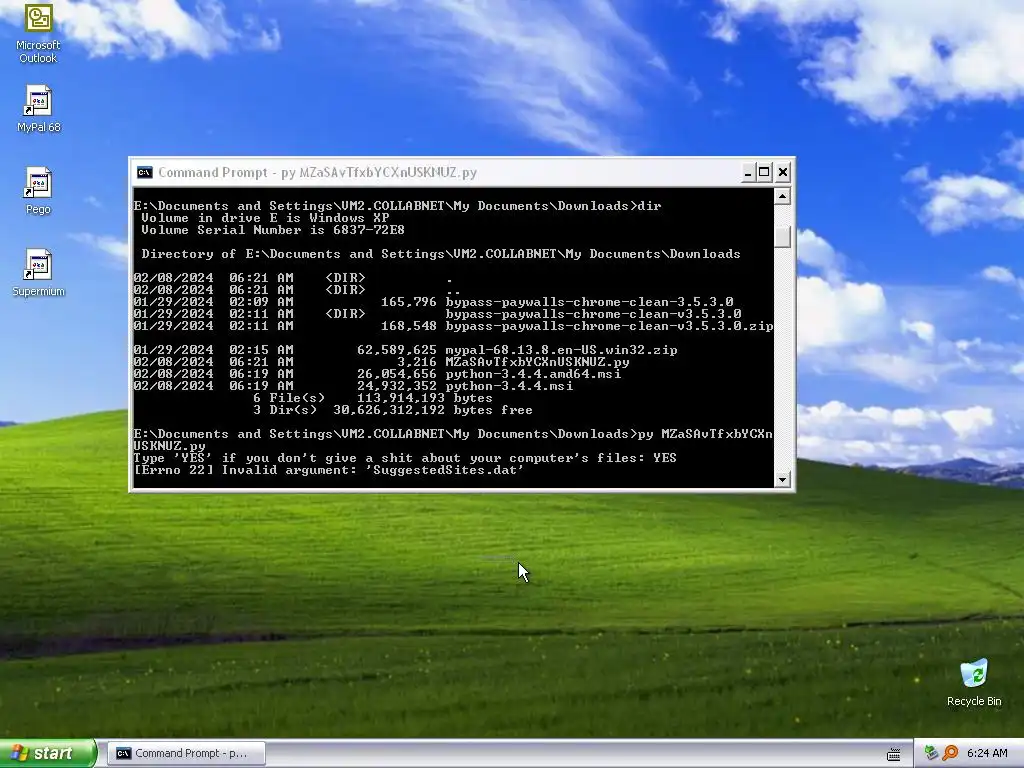Click the scroll up arrow in Command Prompt
The image size is (1024, 768).
782,196
